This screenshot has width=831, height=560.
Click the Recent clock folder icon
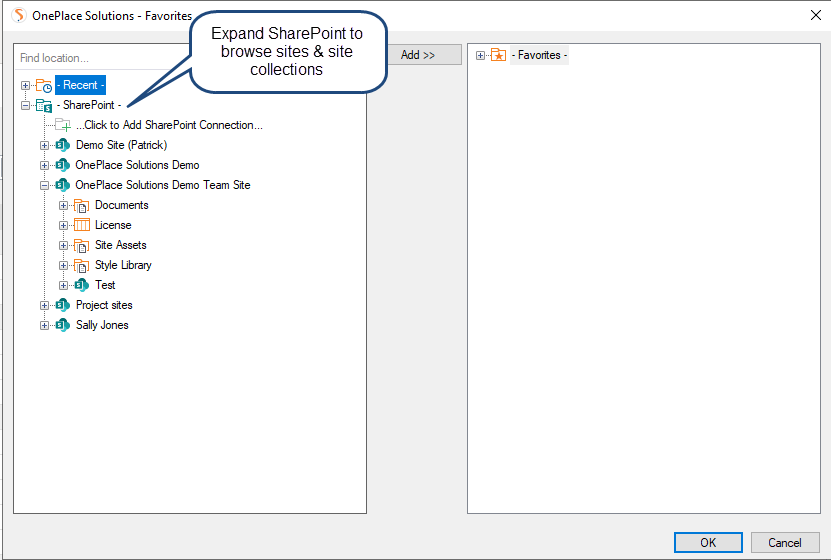(43, 86)
